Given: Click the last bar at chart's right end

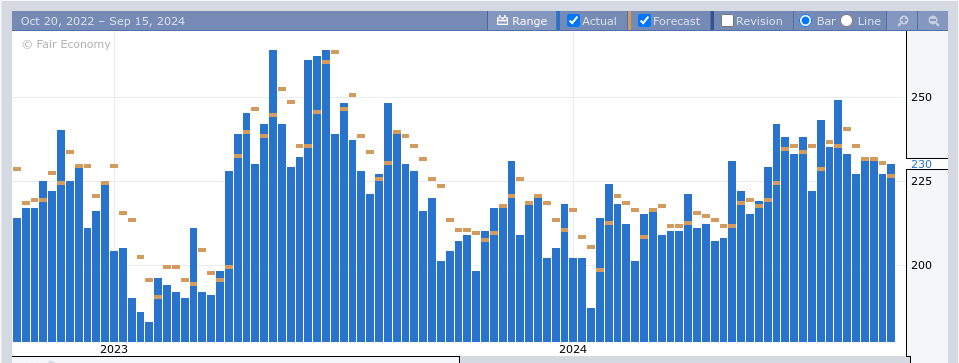Looking at the screenshot, I should point(891,253).
